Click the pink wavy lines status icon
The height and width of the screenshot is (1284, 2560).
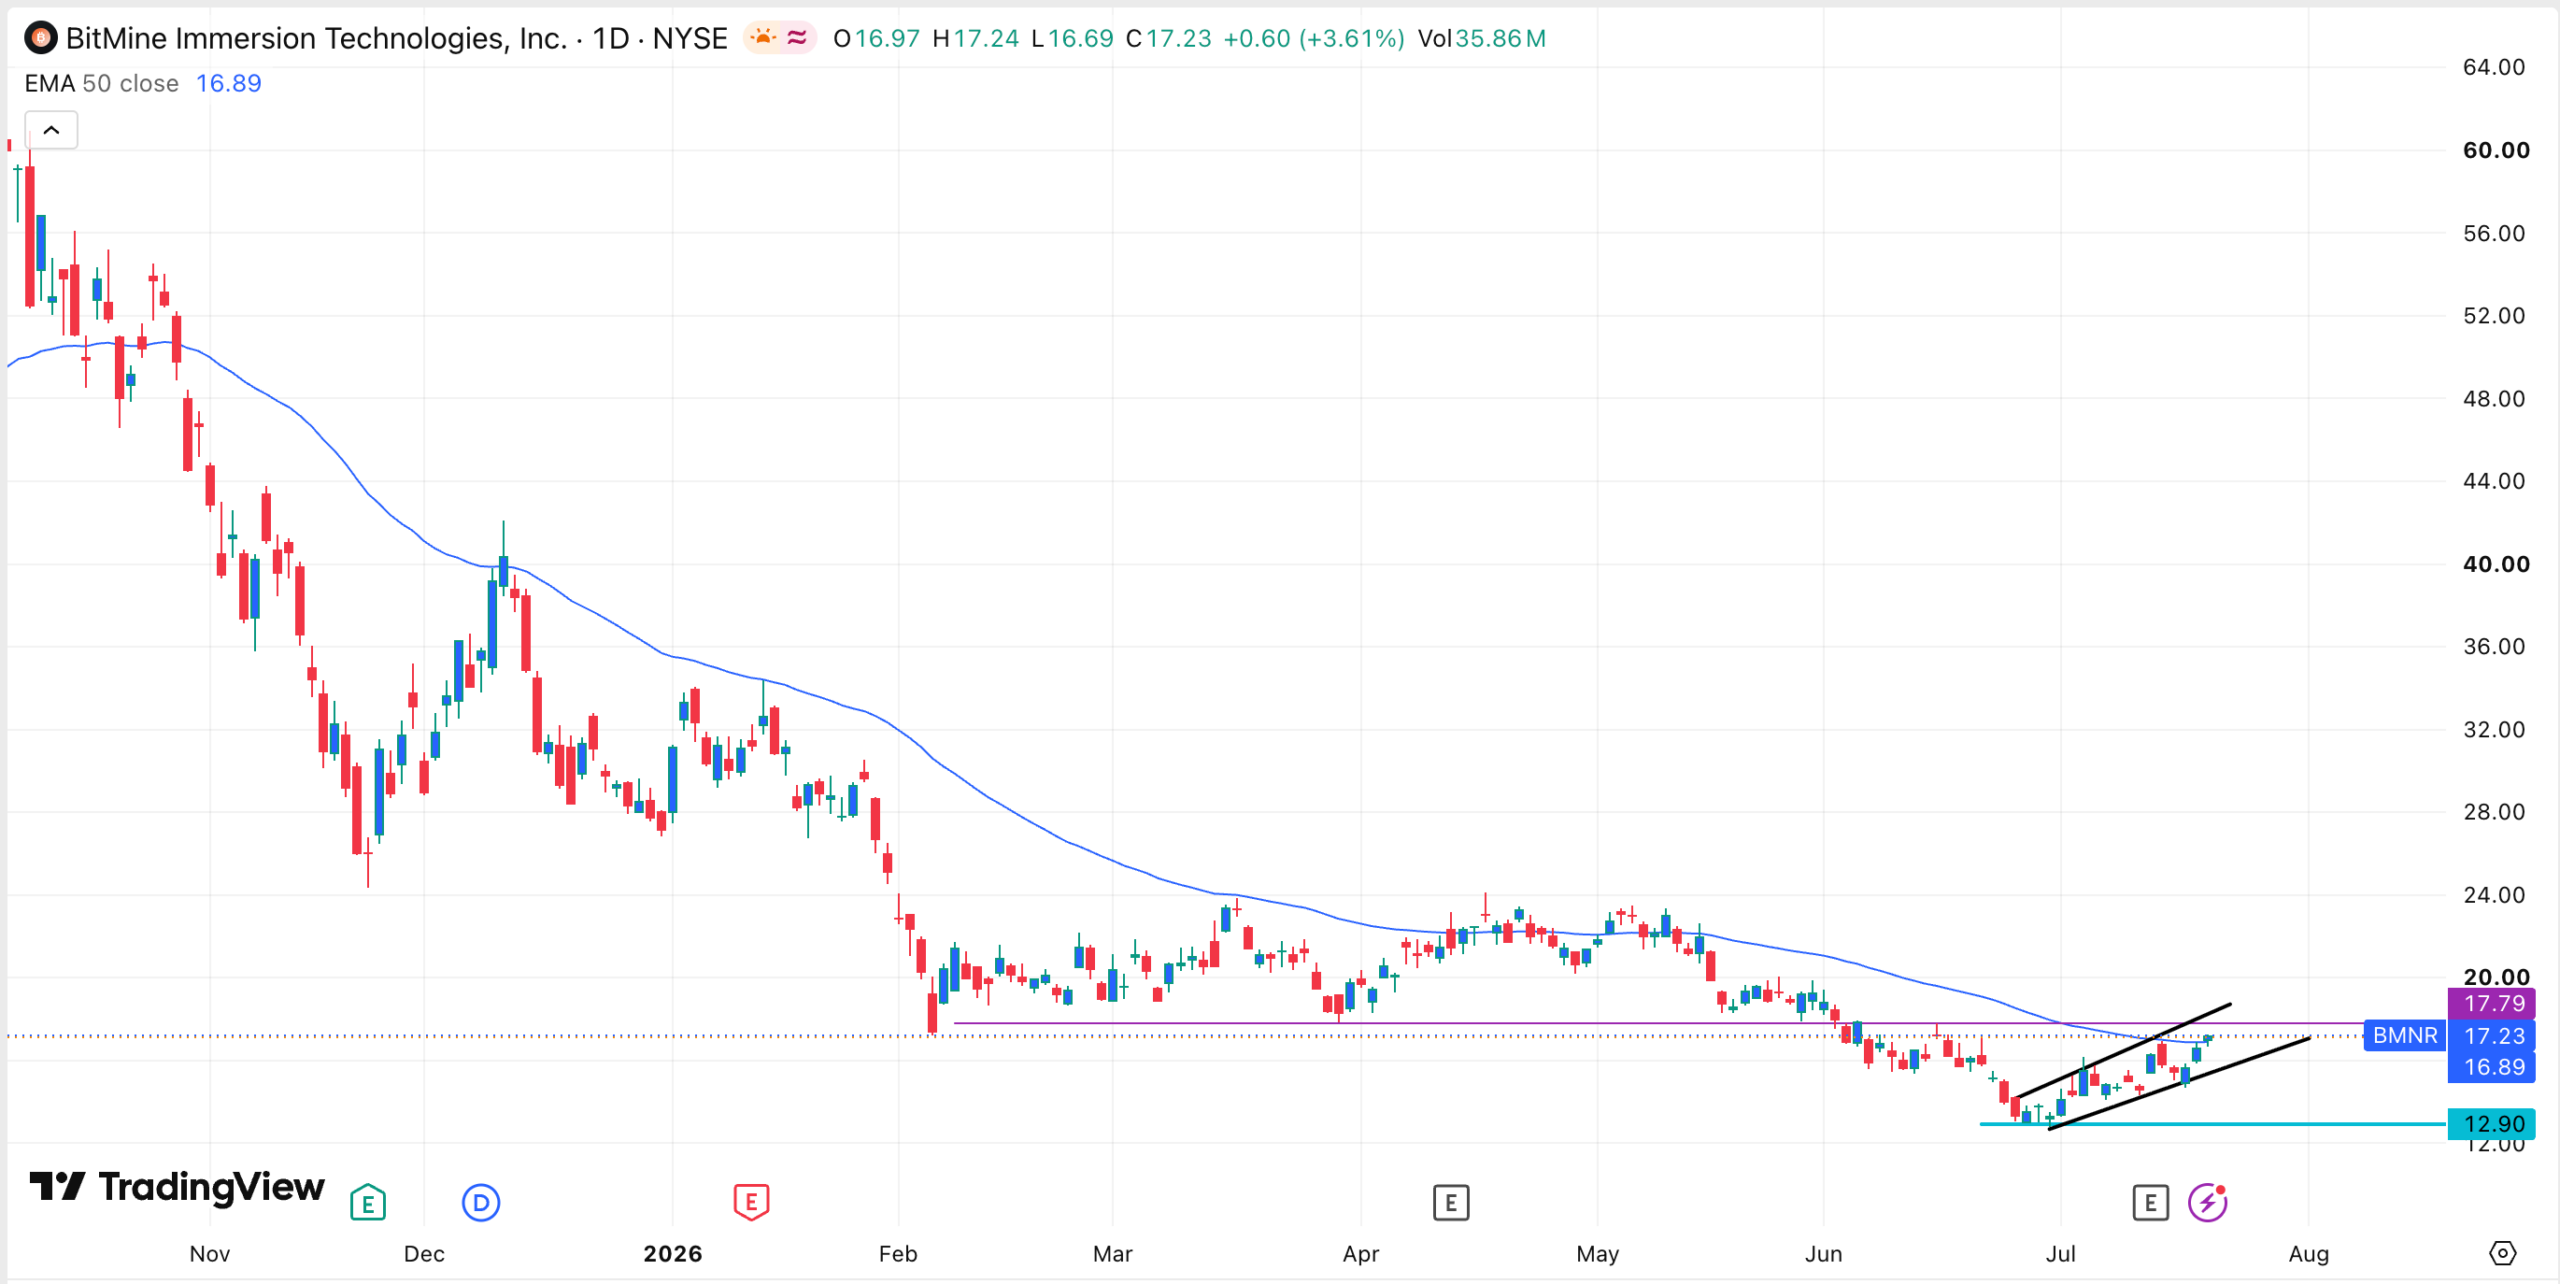[797, 38]
